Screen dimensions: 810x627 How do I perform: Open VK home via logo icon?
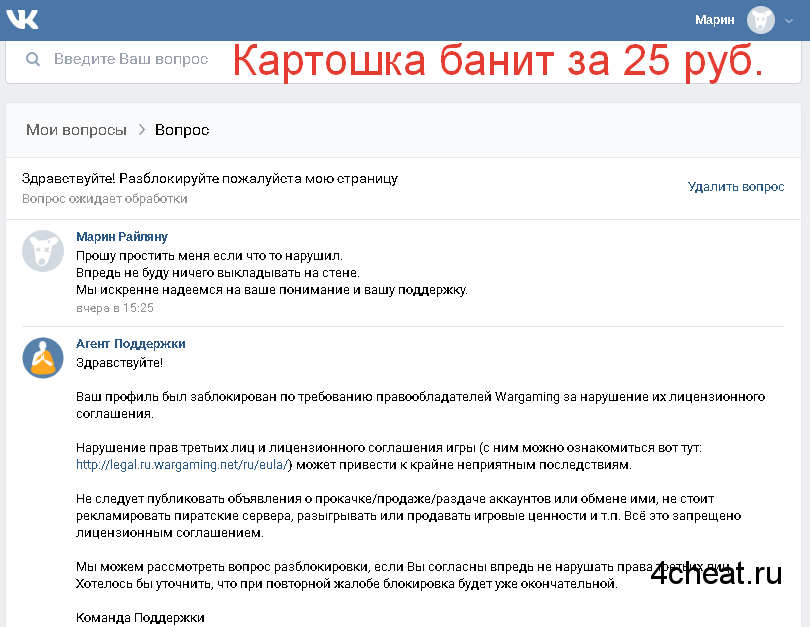[22, 20]
